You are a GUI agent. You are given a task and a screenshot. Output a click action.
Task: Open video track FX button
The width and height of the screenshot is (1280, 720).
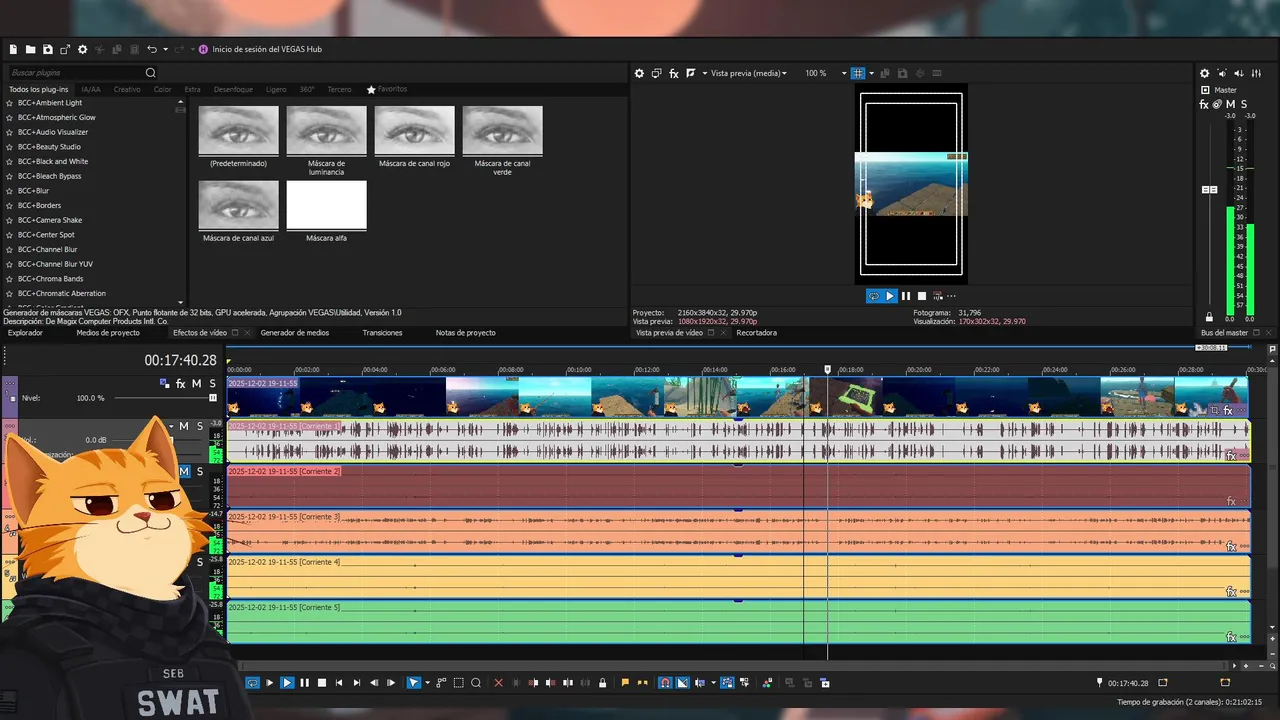click(181, 383)
